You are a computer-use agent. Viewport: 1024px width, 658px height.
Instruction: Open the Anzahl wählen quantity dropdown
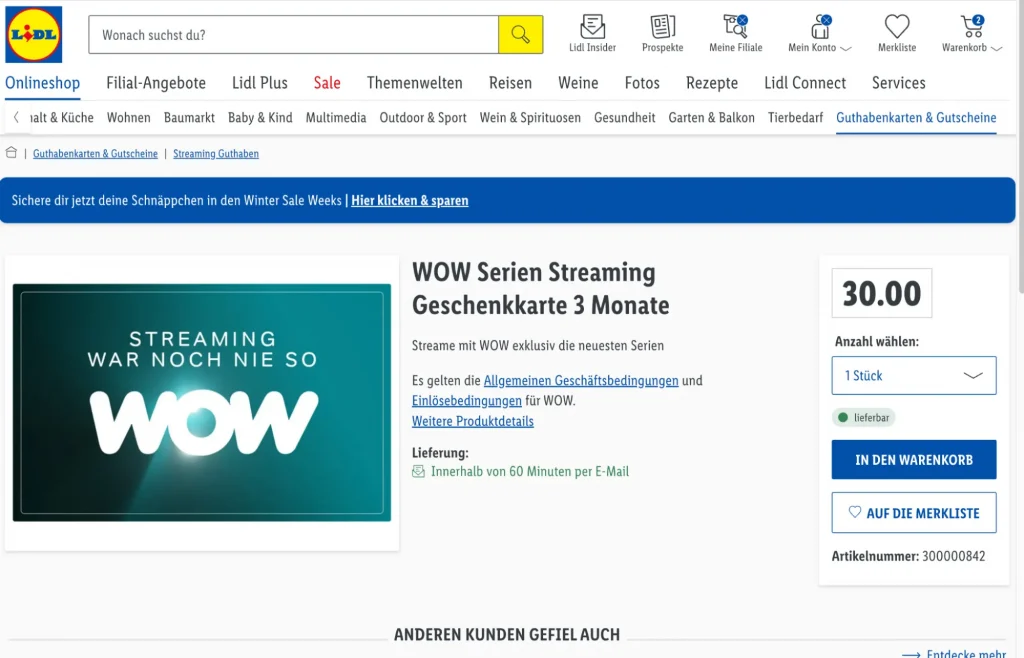914,376
